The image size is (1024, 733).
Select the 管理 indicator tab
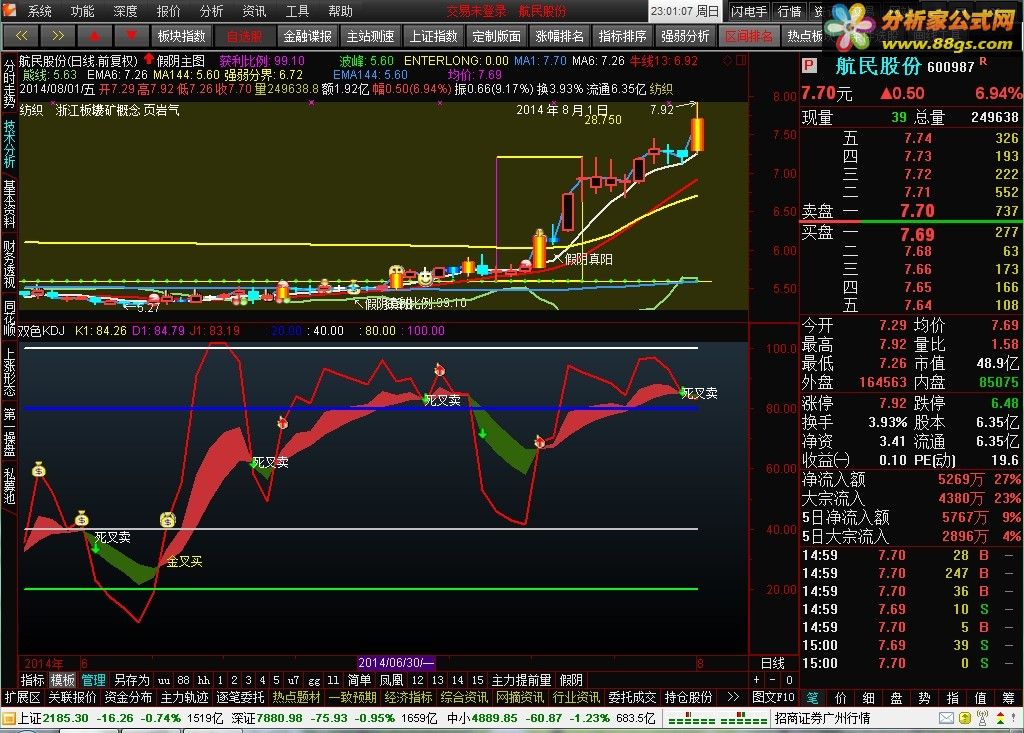(93, 680)
